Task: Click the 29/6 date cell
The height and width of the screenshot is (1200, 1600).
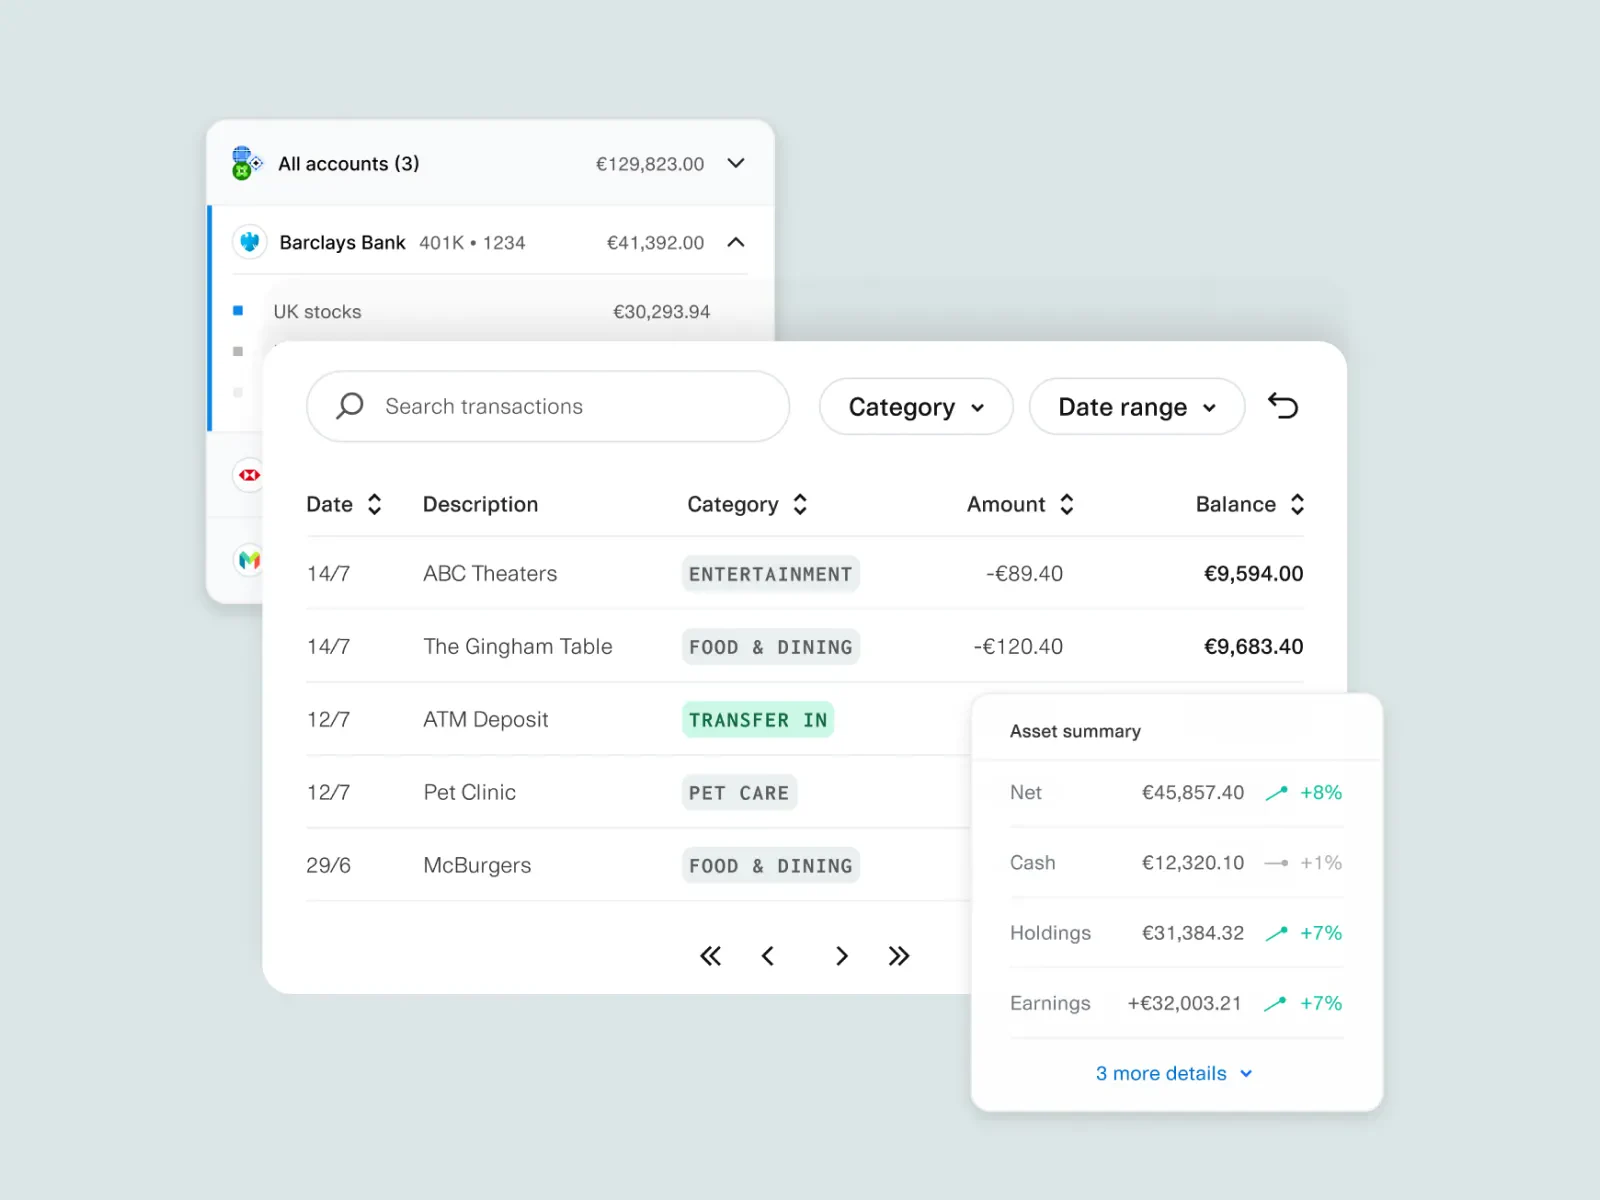Action: coord(328,865)
